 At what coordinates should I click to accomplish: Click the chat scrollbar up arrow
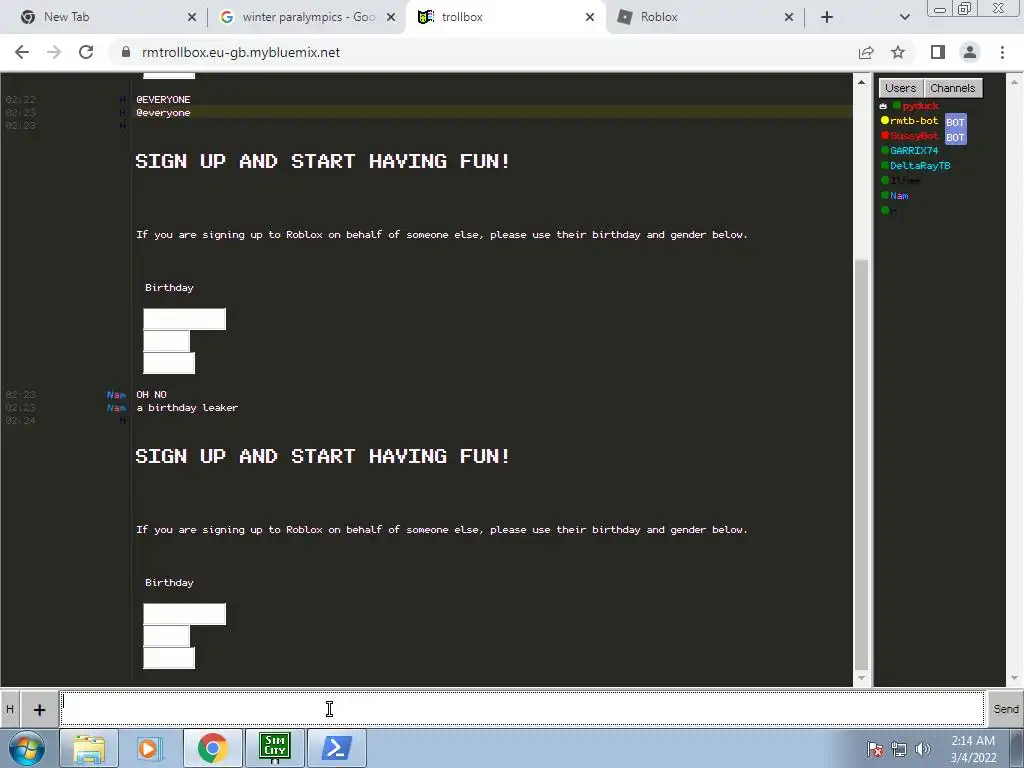point(861,82)
